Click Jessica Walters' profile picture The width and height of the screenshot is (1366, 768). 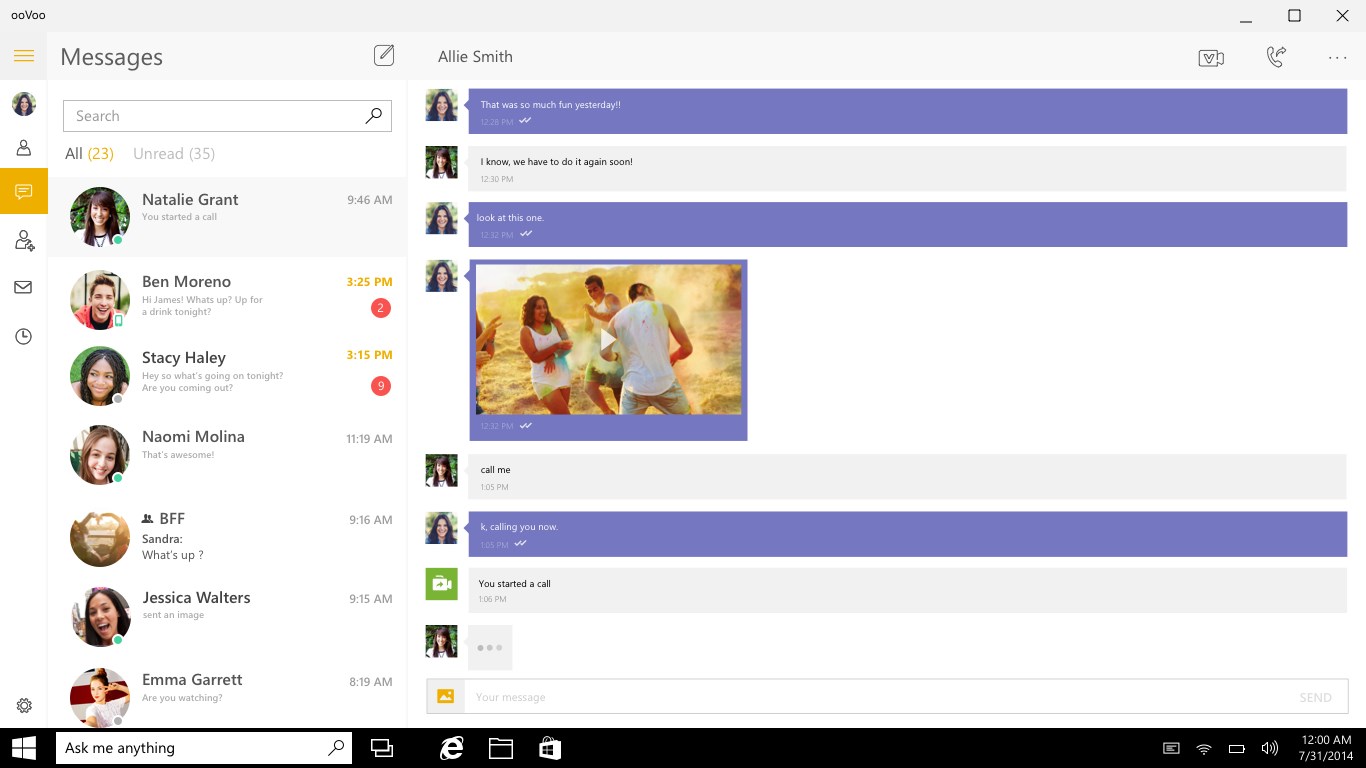(x=100, y=617)
